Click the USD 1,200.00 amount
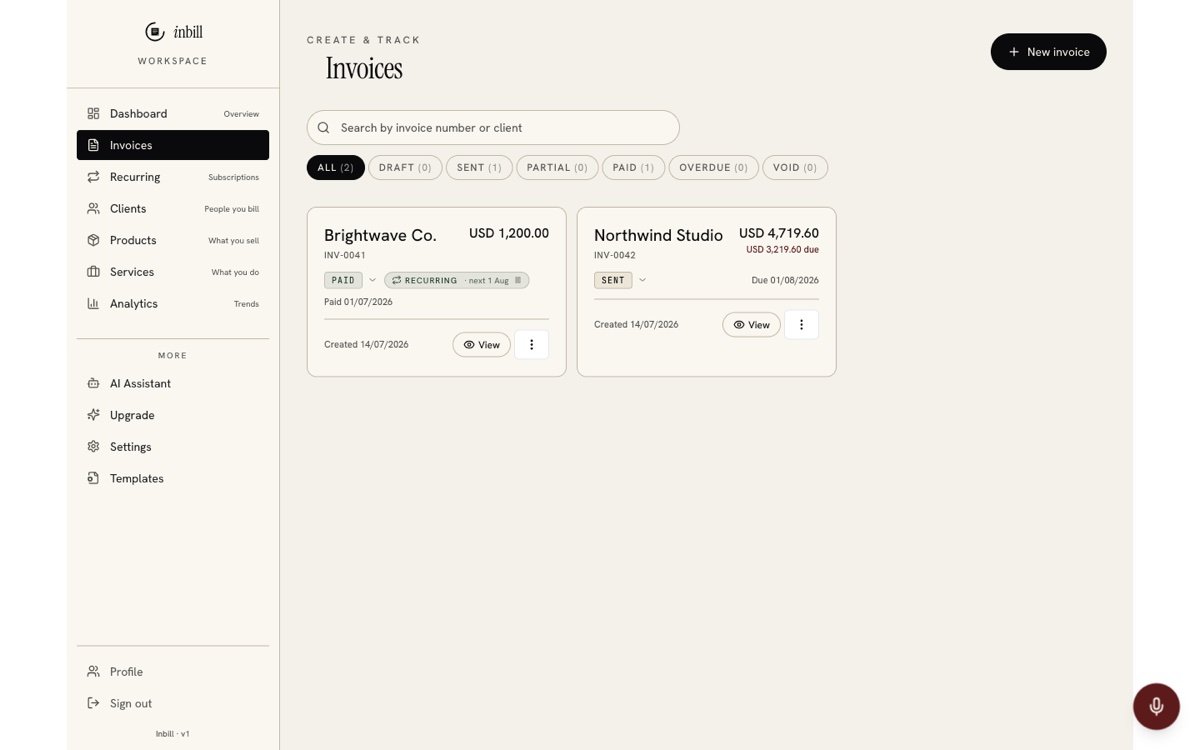The height and width of the screenshot is (750, 1200). 509,233
